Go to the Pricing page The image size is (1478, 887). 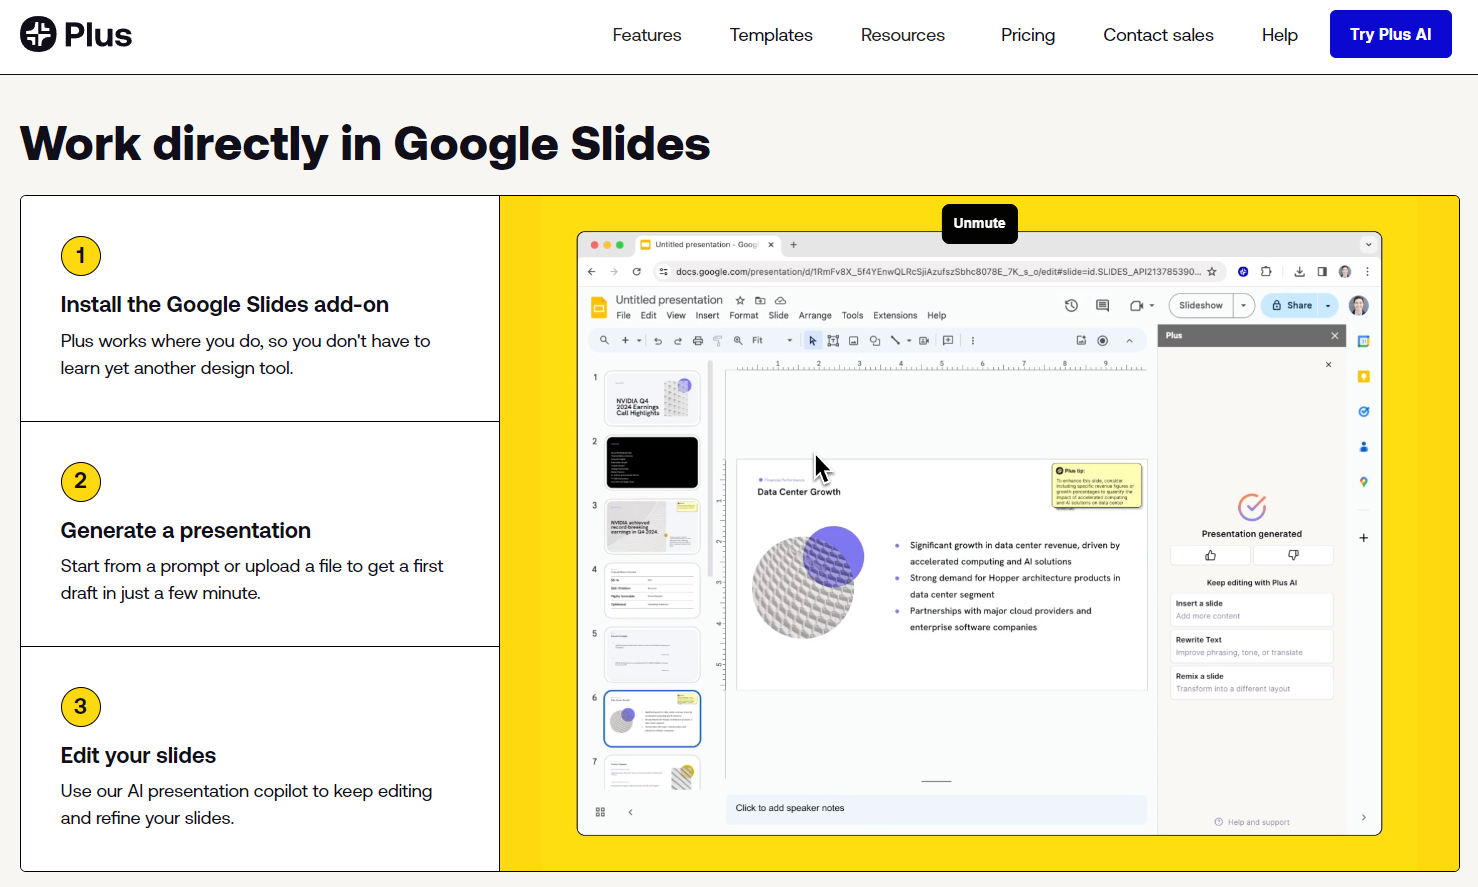1028,35
